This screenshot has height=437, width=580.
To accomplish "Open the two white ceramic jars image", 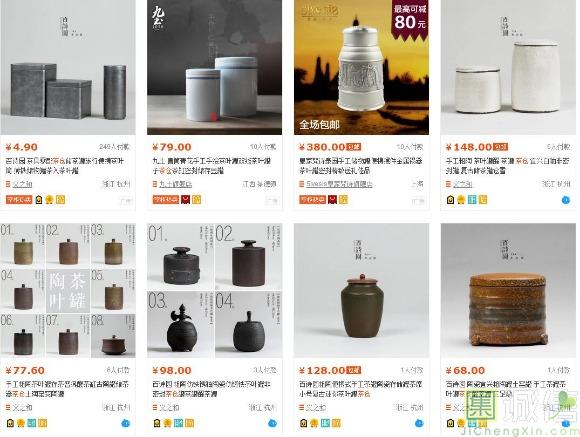I will coord(508,67).
